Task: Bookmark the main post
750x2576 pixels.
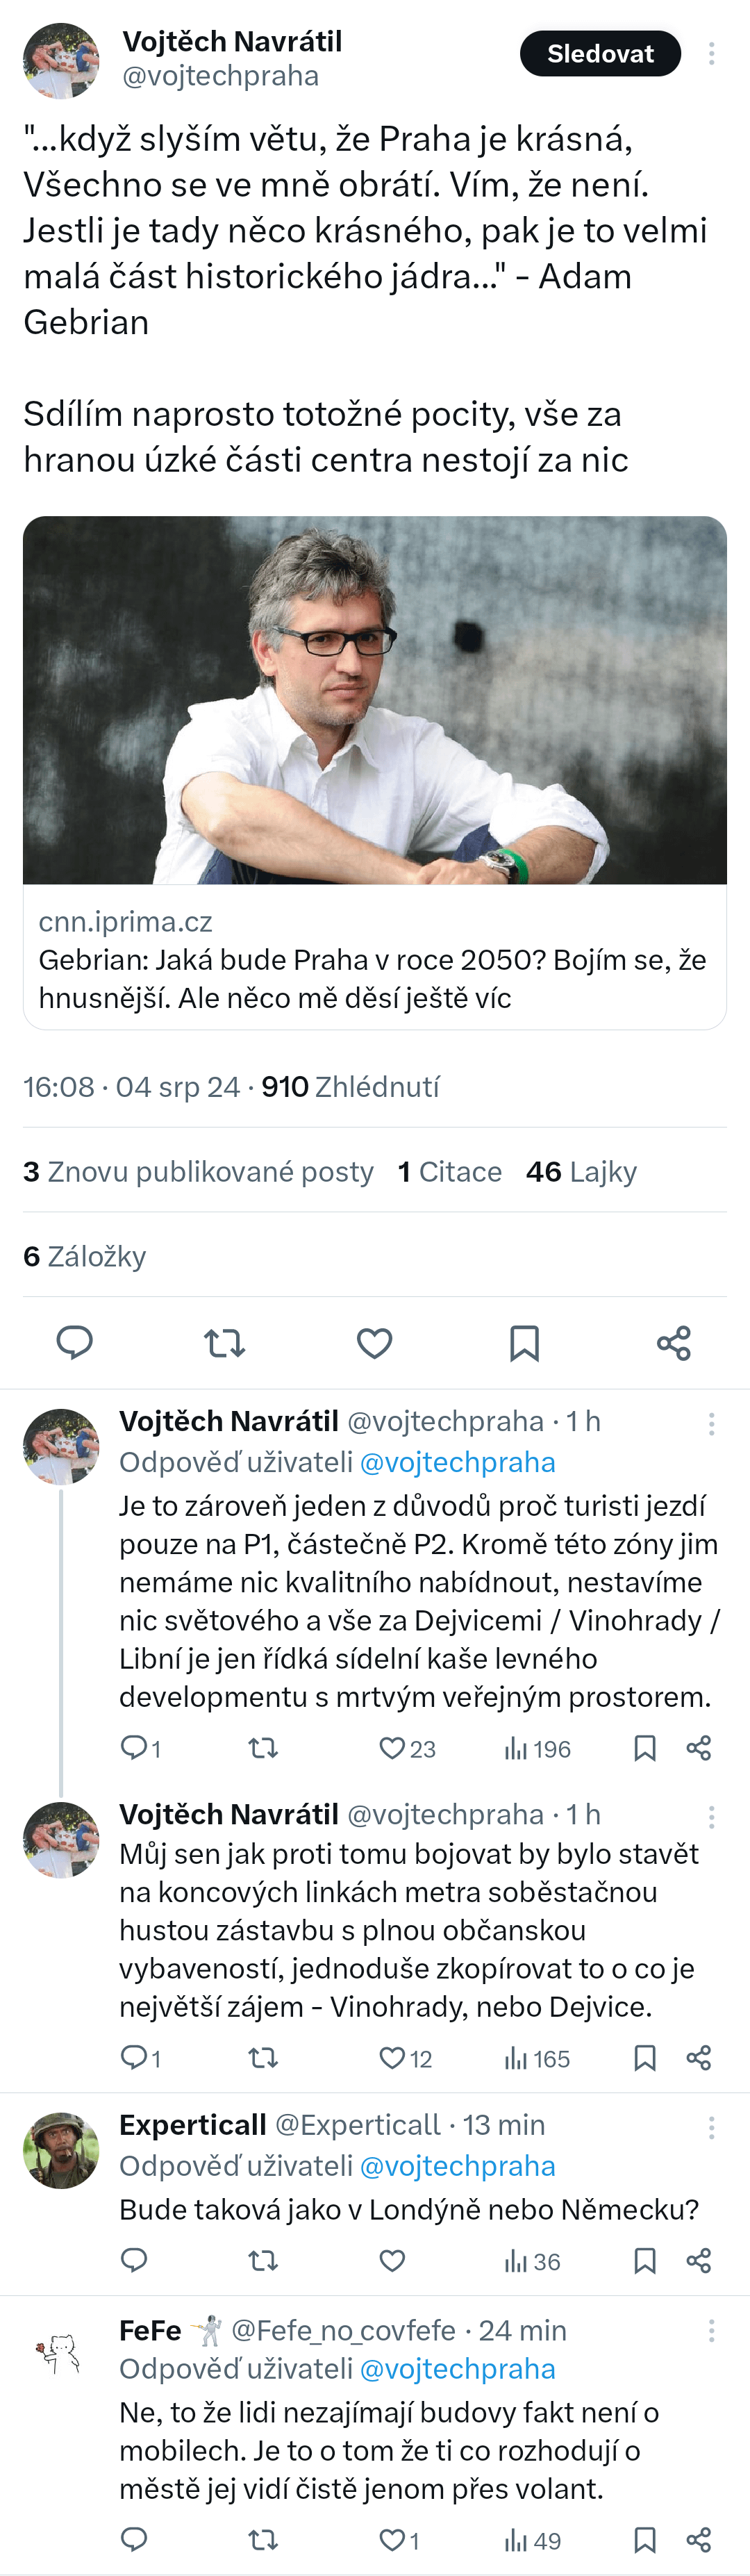Action: (524, 1342)
